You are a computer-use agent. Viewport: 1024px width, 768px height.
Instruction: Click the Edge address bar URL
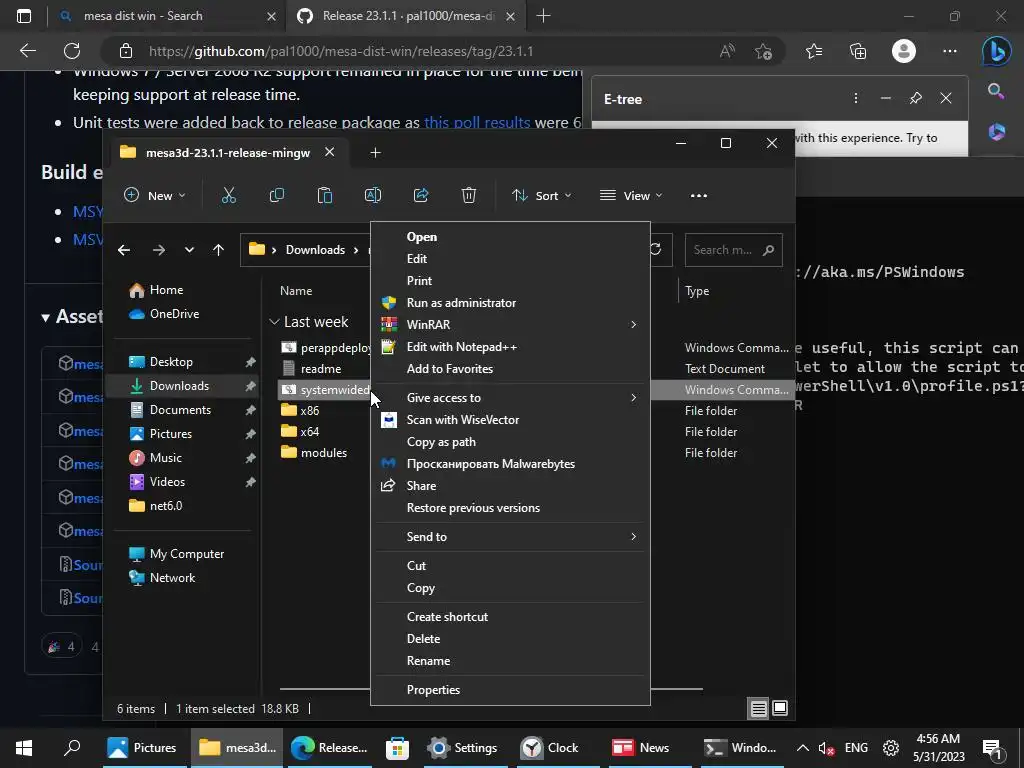pos(341,51)
